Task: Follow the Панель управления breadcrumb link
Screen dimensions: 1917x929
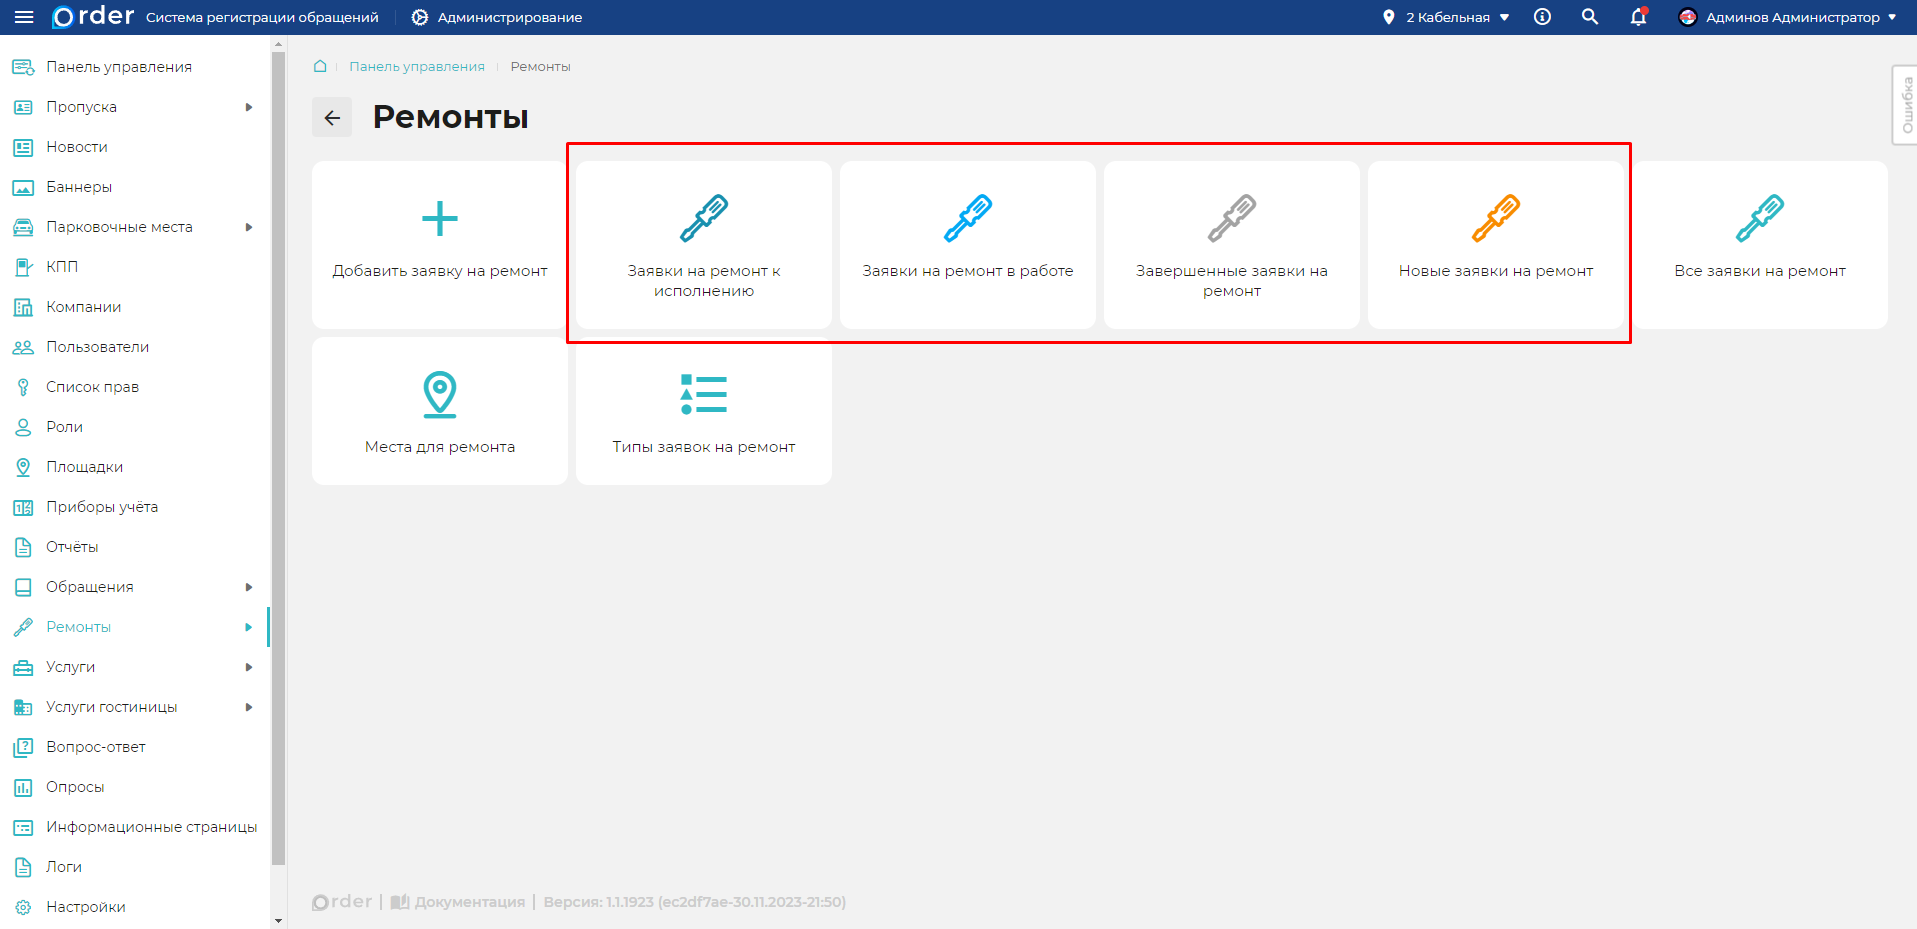Action: pyautogui.click(x=416, y=66)
